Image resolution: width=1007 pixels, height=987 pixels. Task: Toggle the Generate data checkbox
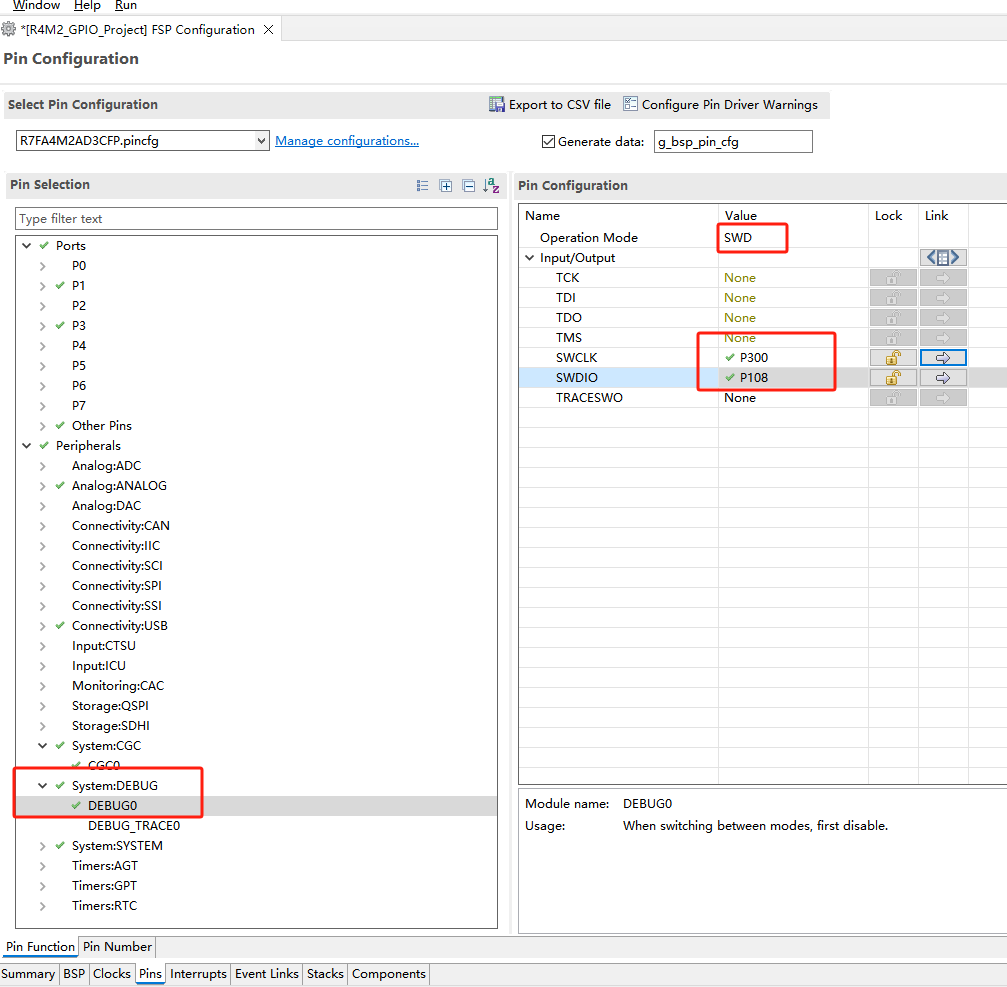click(548, 141)
